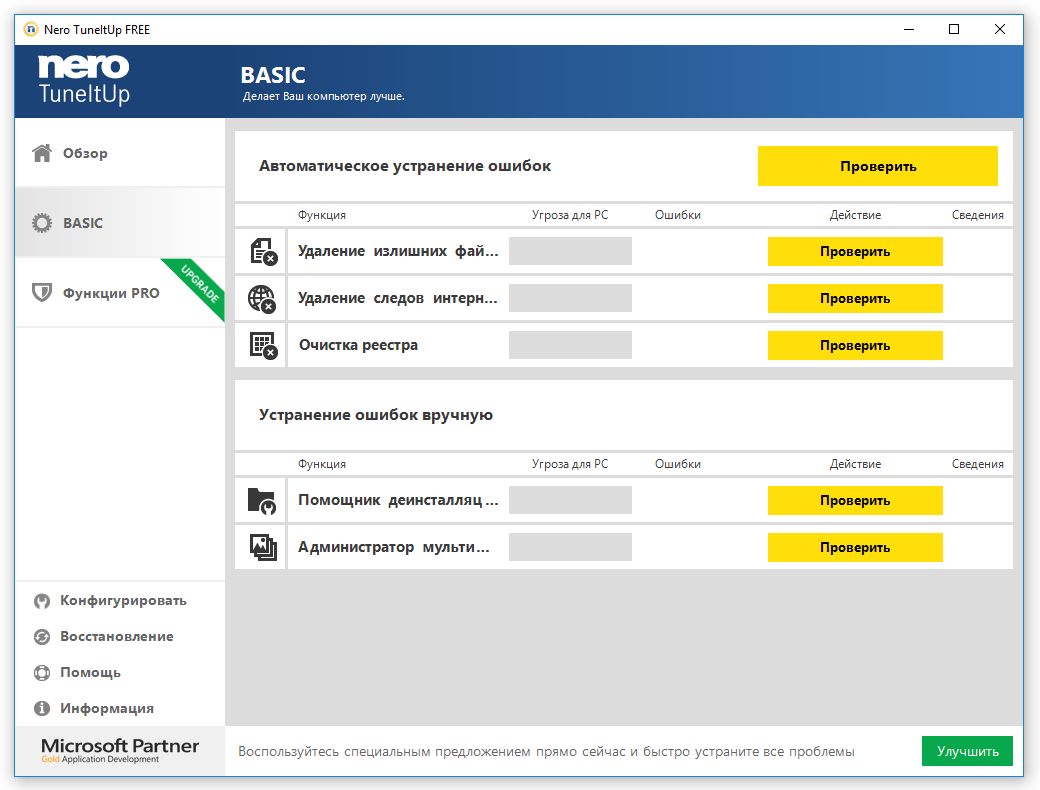Click the Nero TuneItUp logo
Viewport: 1040px width, 790px height.
(84, 80)
